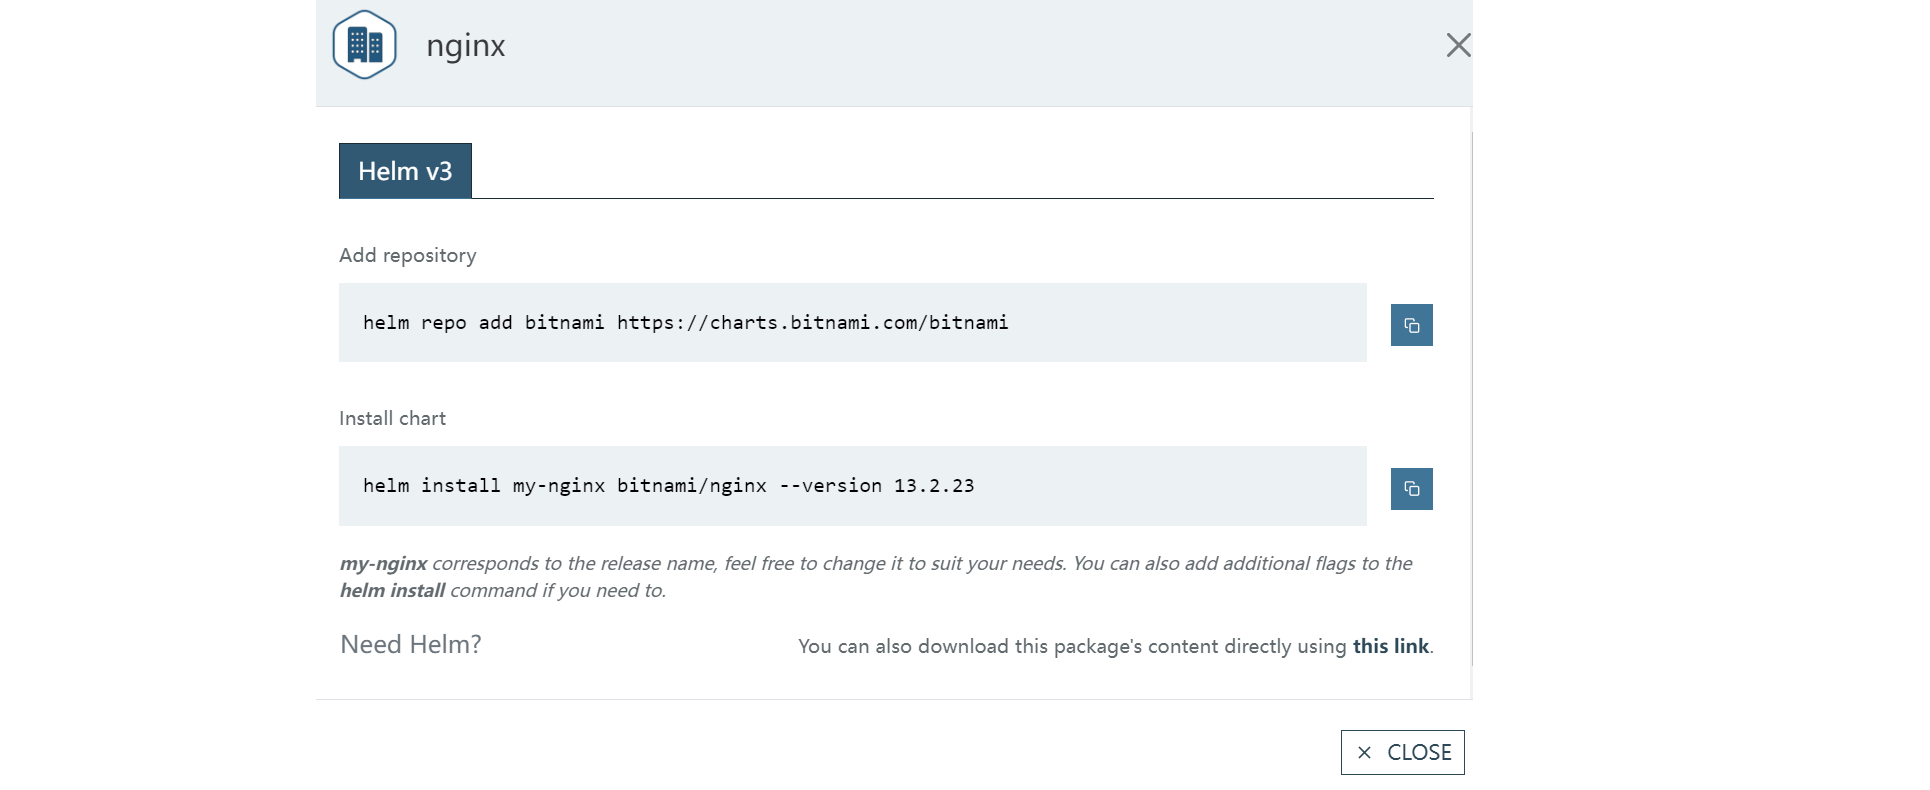The width and height of the screenshot is (1930, 790).
Task: Click the bold my-nginx text in the note
Action: point(383,564)
